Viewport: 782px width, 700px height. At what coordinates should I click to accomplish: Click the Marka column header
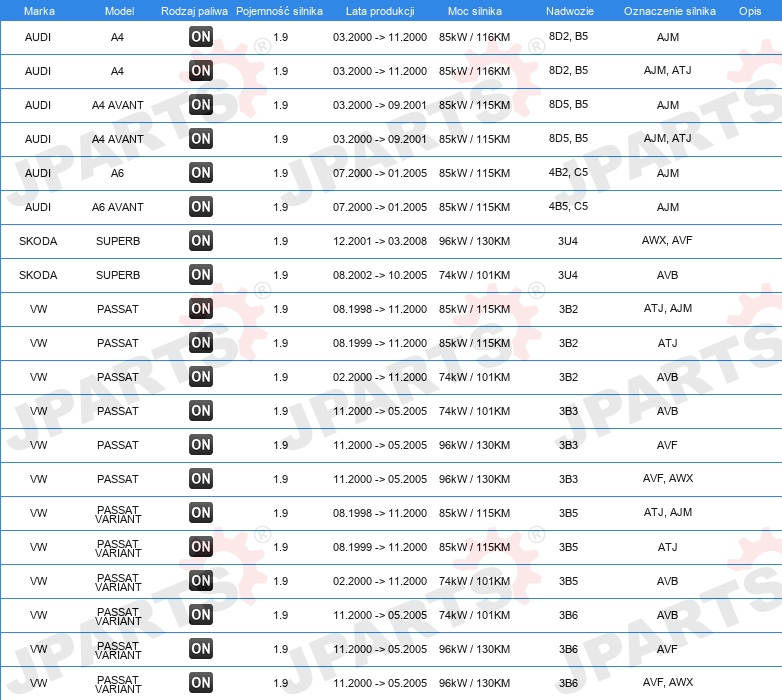[39, 11]
